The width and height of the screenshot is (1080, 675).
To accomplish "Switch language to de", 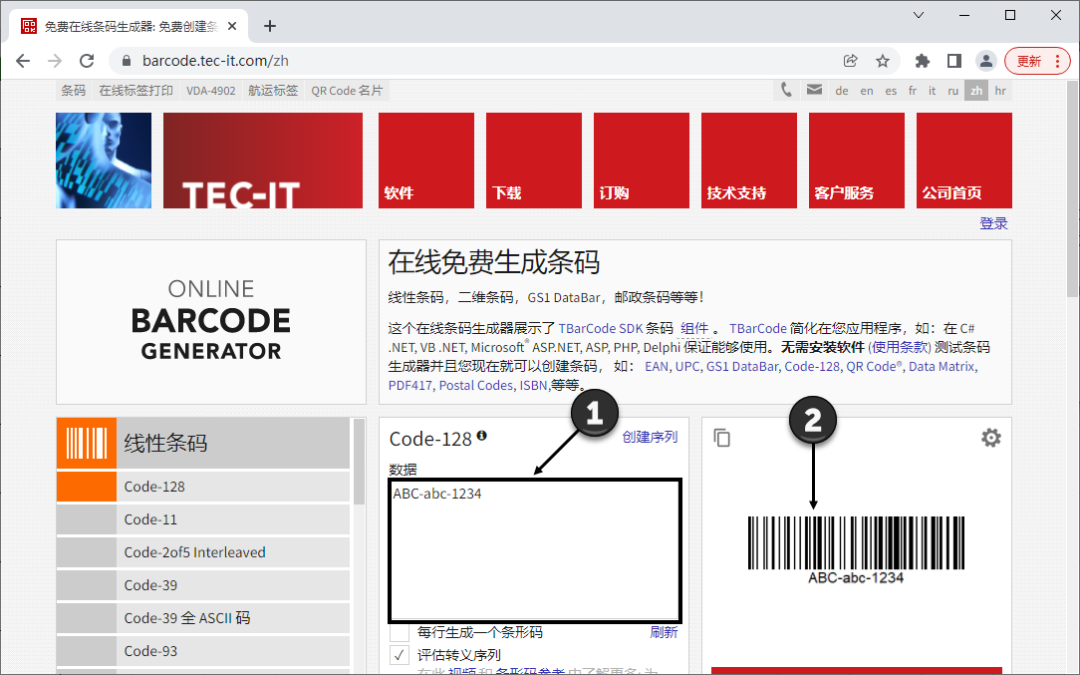I will click(x=842, y=90).
